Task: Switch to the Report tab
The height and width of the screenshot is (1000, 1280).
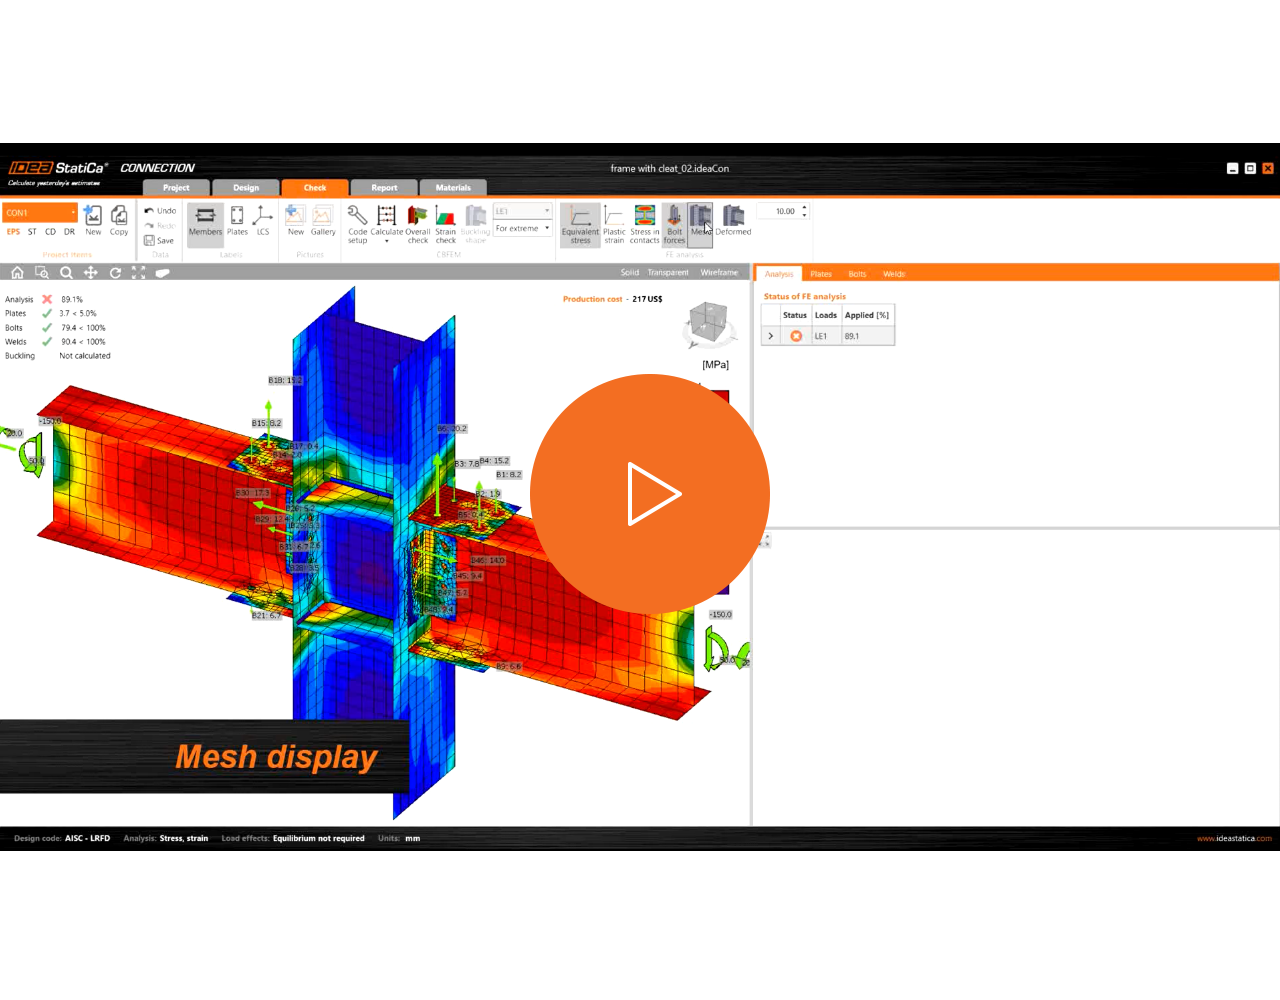Action: [x=384, y=187]
